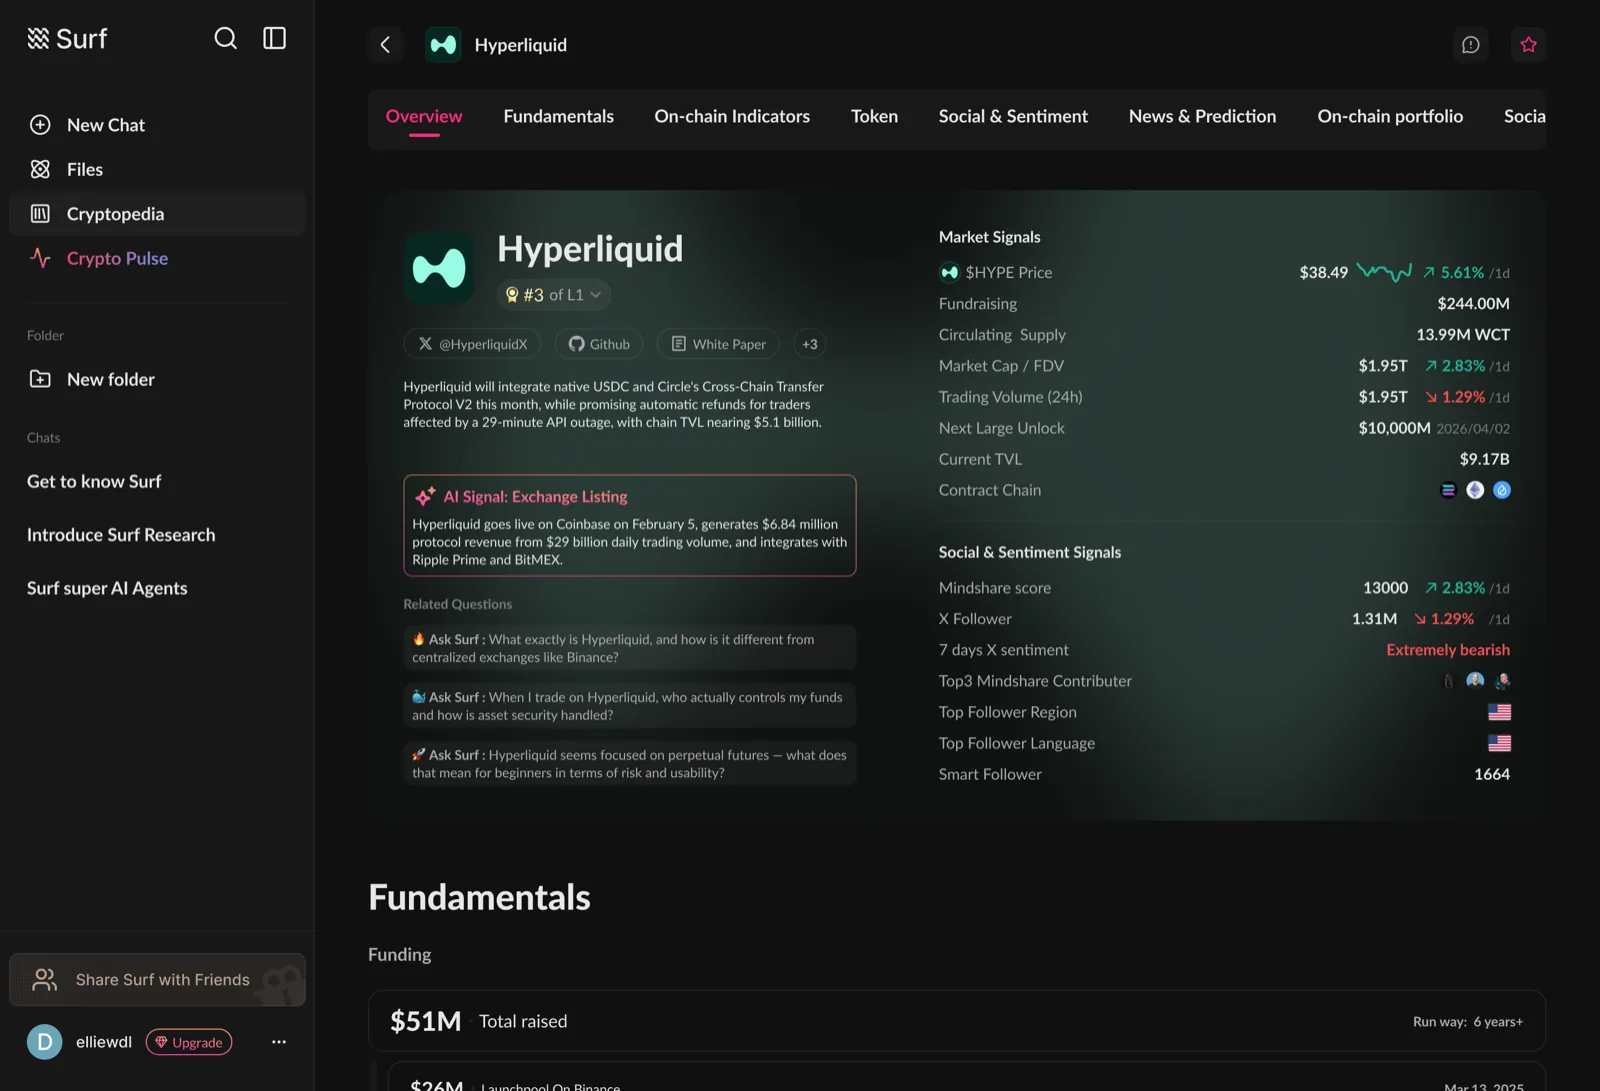Click the $9.17B Current TVL value
The image size is (1600, 1091).
[x=1485, y=459]
